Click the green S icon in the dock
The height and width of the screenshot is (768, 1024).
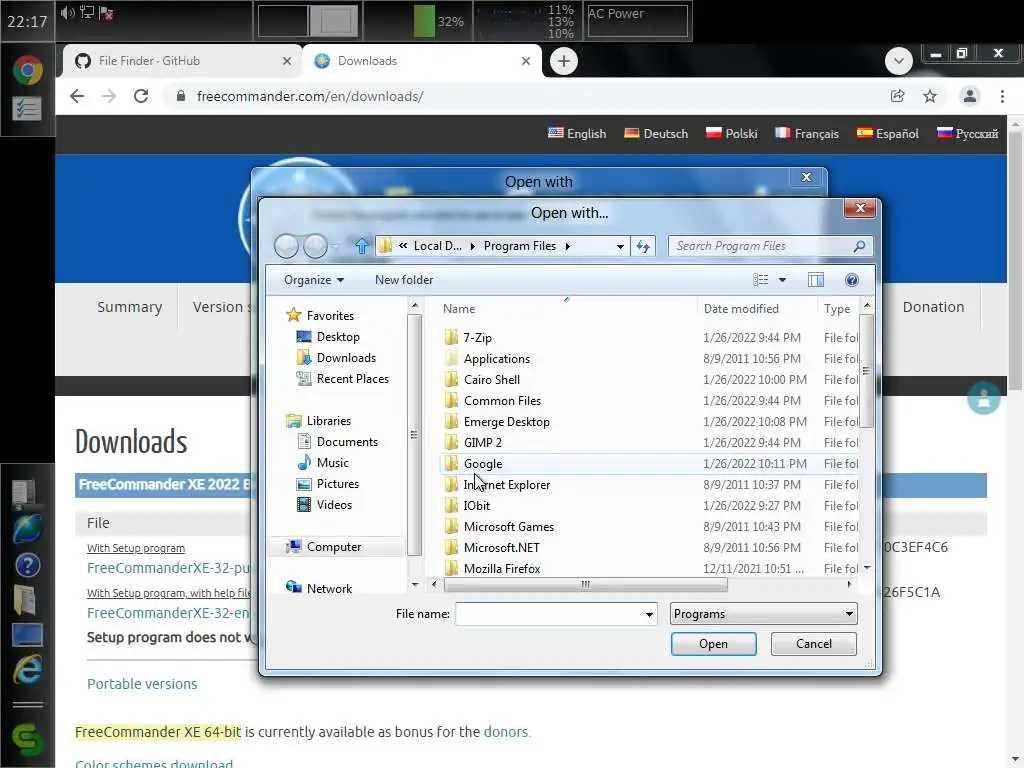pyautogui.click(x=27, y=740)
